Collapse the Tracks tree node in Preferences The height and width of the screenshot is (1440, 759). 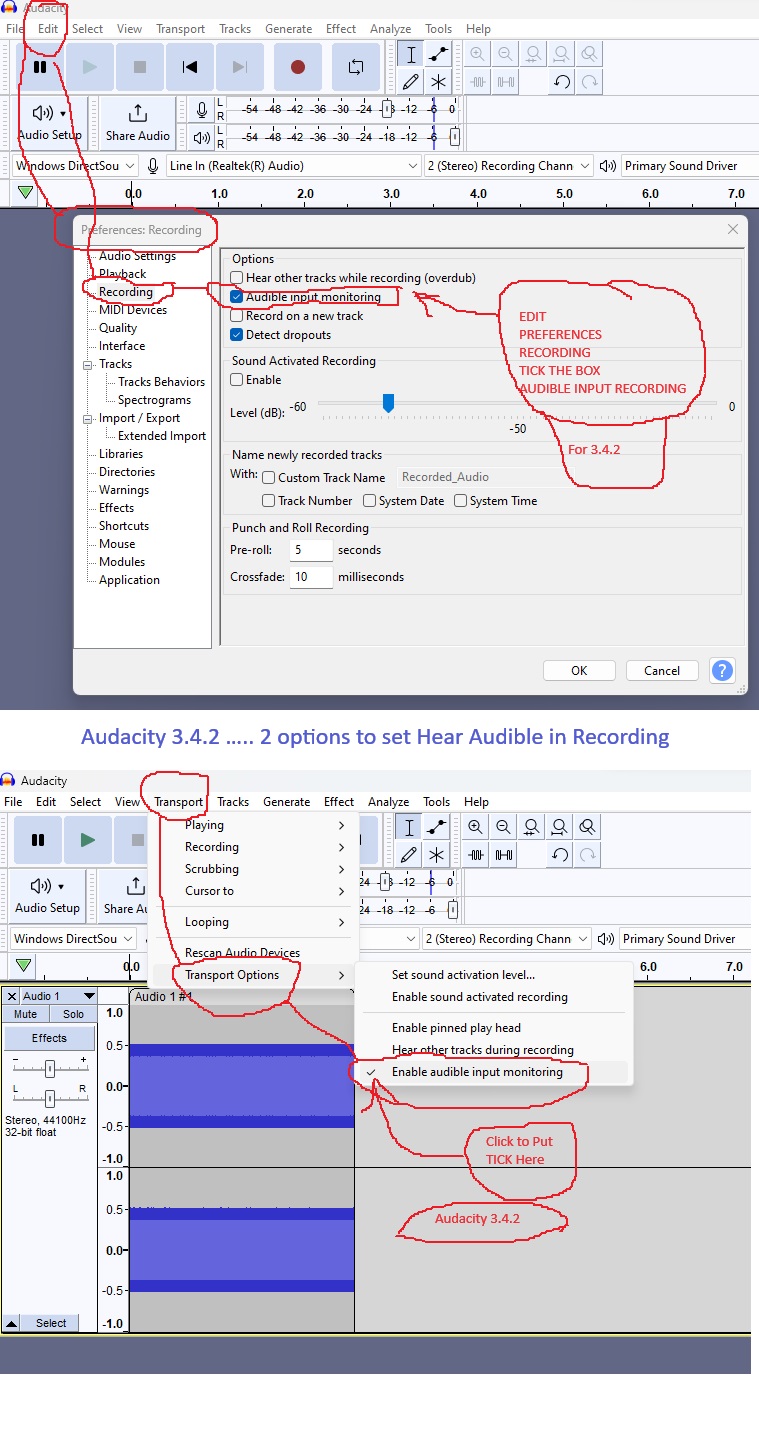(88, 364)
